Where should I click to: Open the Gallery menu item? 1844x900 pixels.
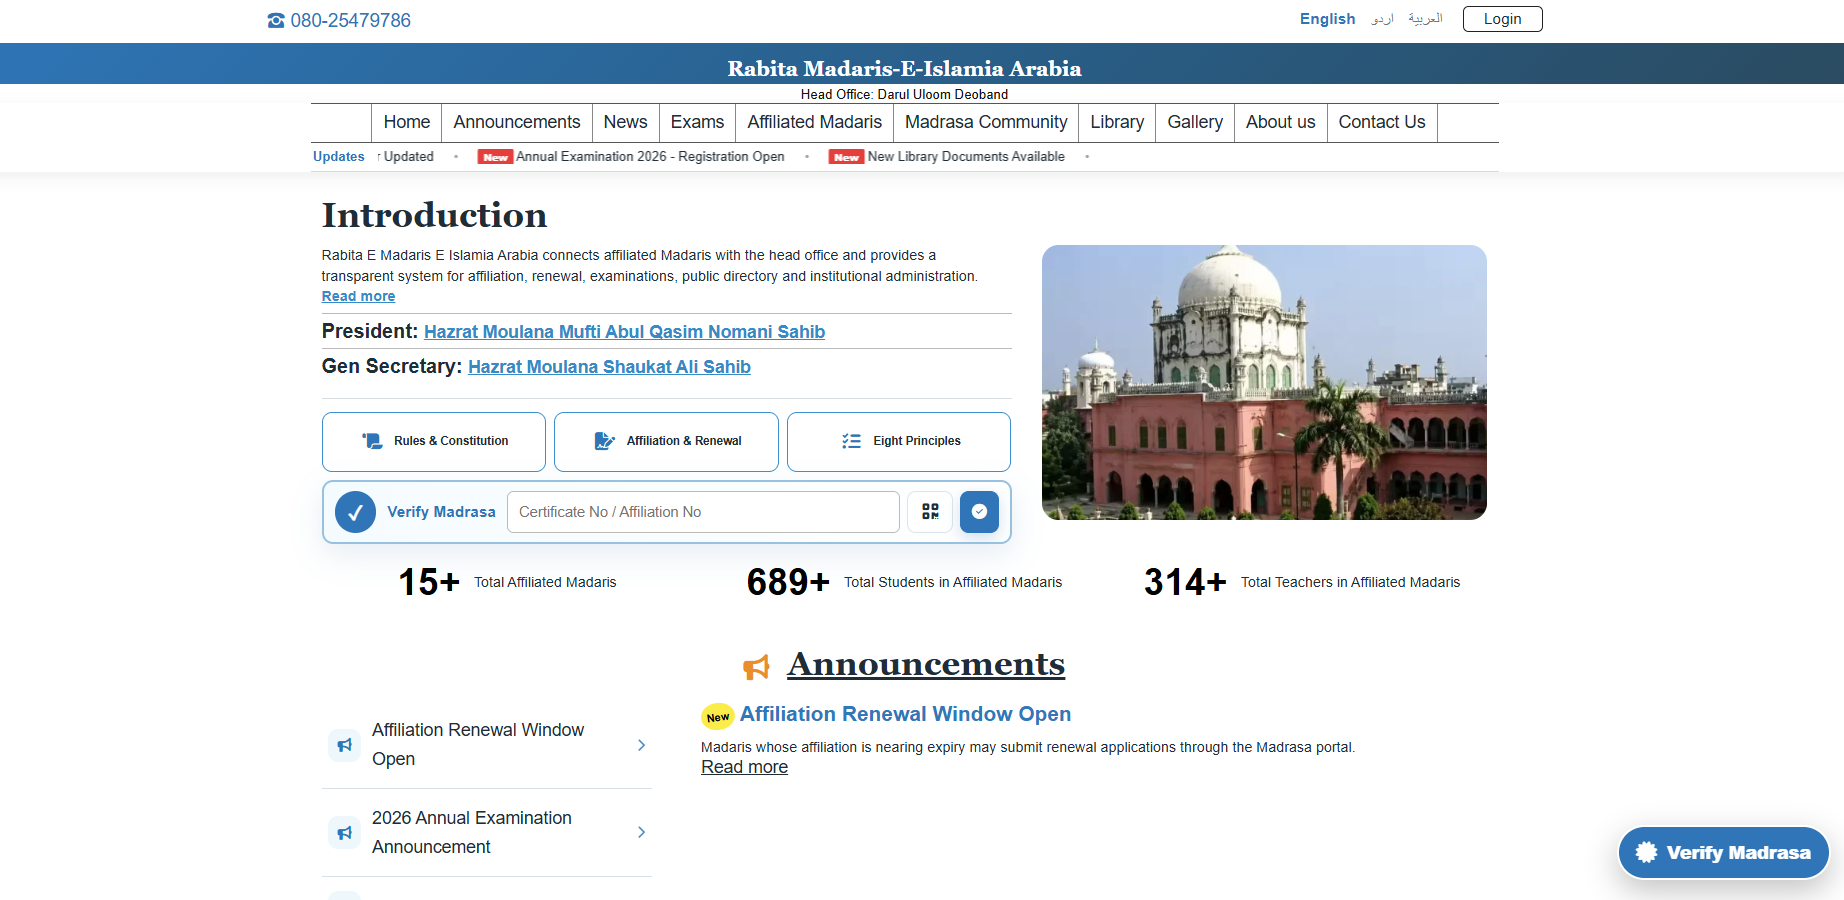[x=1195, y=122]
